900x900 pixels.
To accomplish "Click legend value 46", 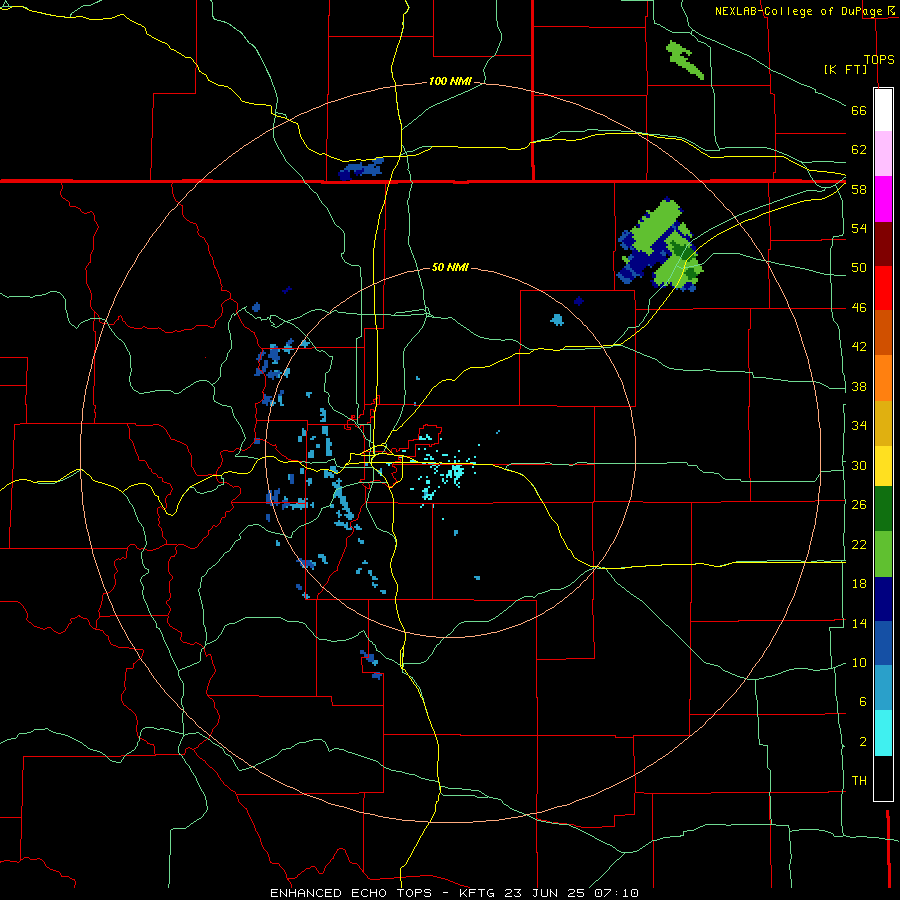I will (859, 308).
